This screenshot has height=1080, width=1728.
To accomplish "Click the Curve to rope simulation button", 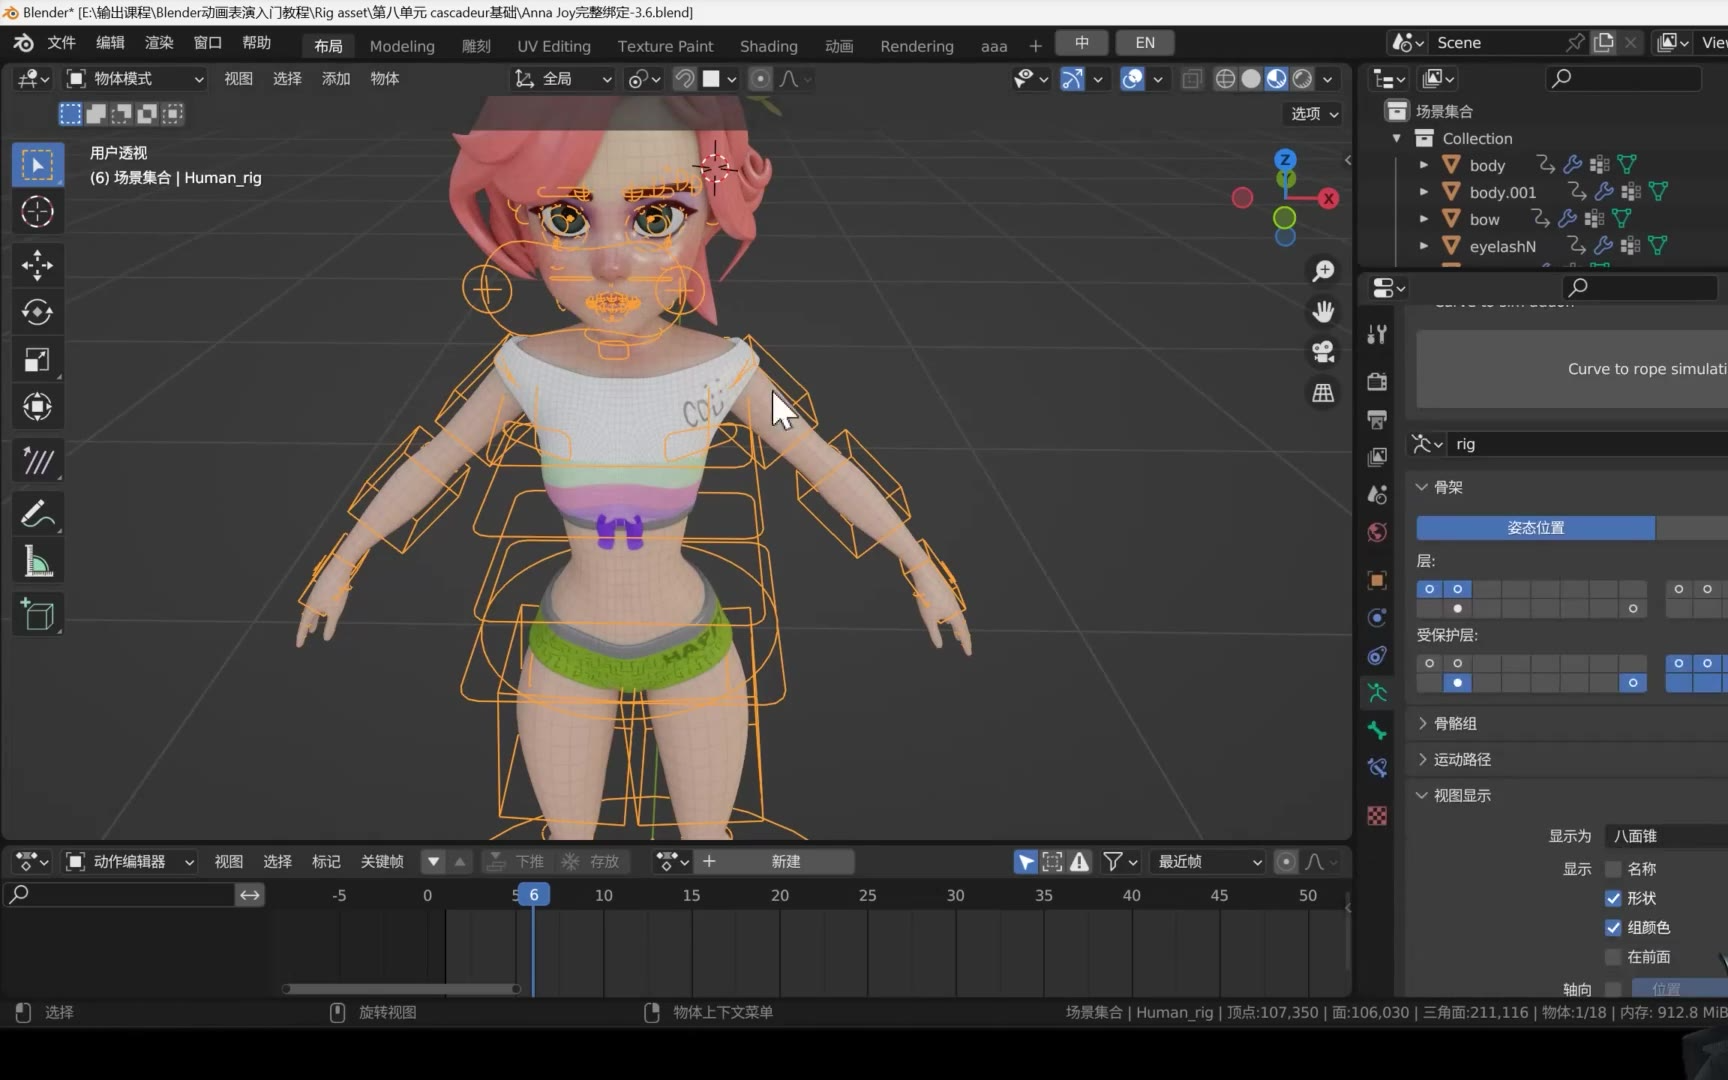I will coord(1572,369).
